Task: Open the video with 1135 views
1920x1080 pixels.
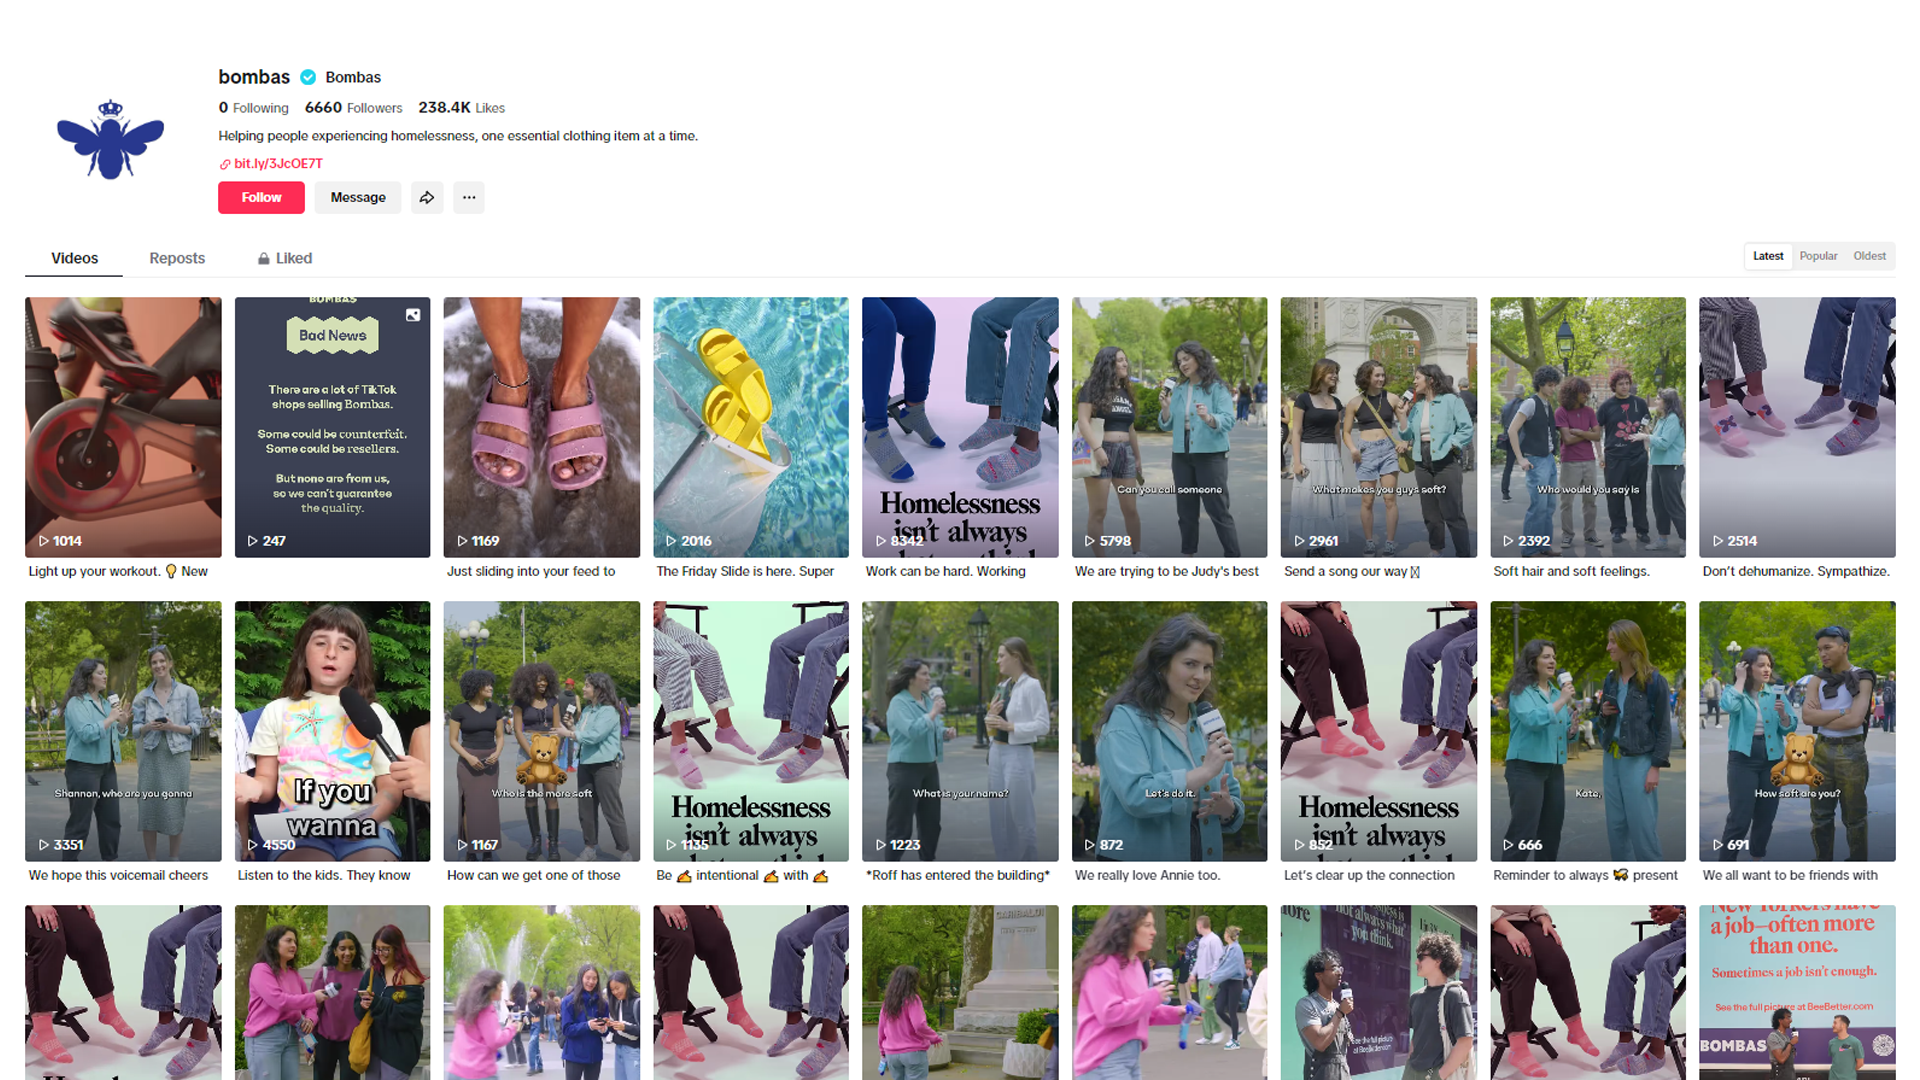Action: click(x=751, y=731)
